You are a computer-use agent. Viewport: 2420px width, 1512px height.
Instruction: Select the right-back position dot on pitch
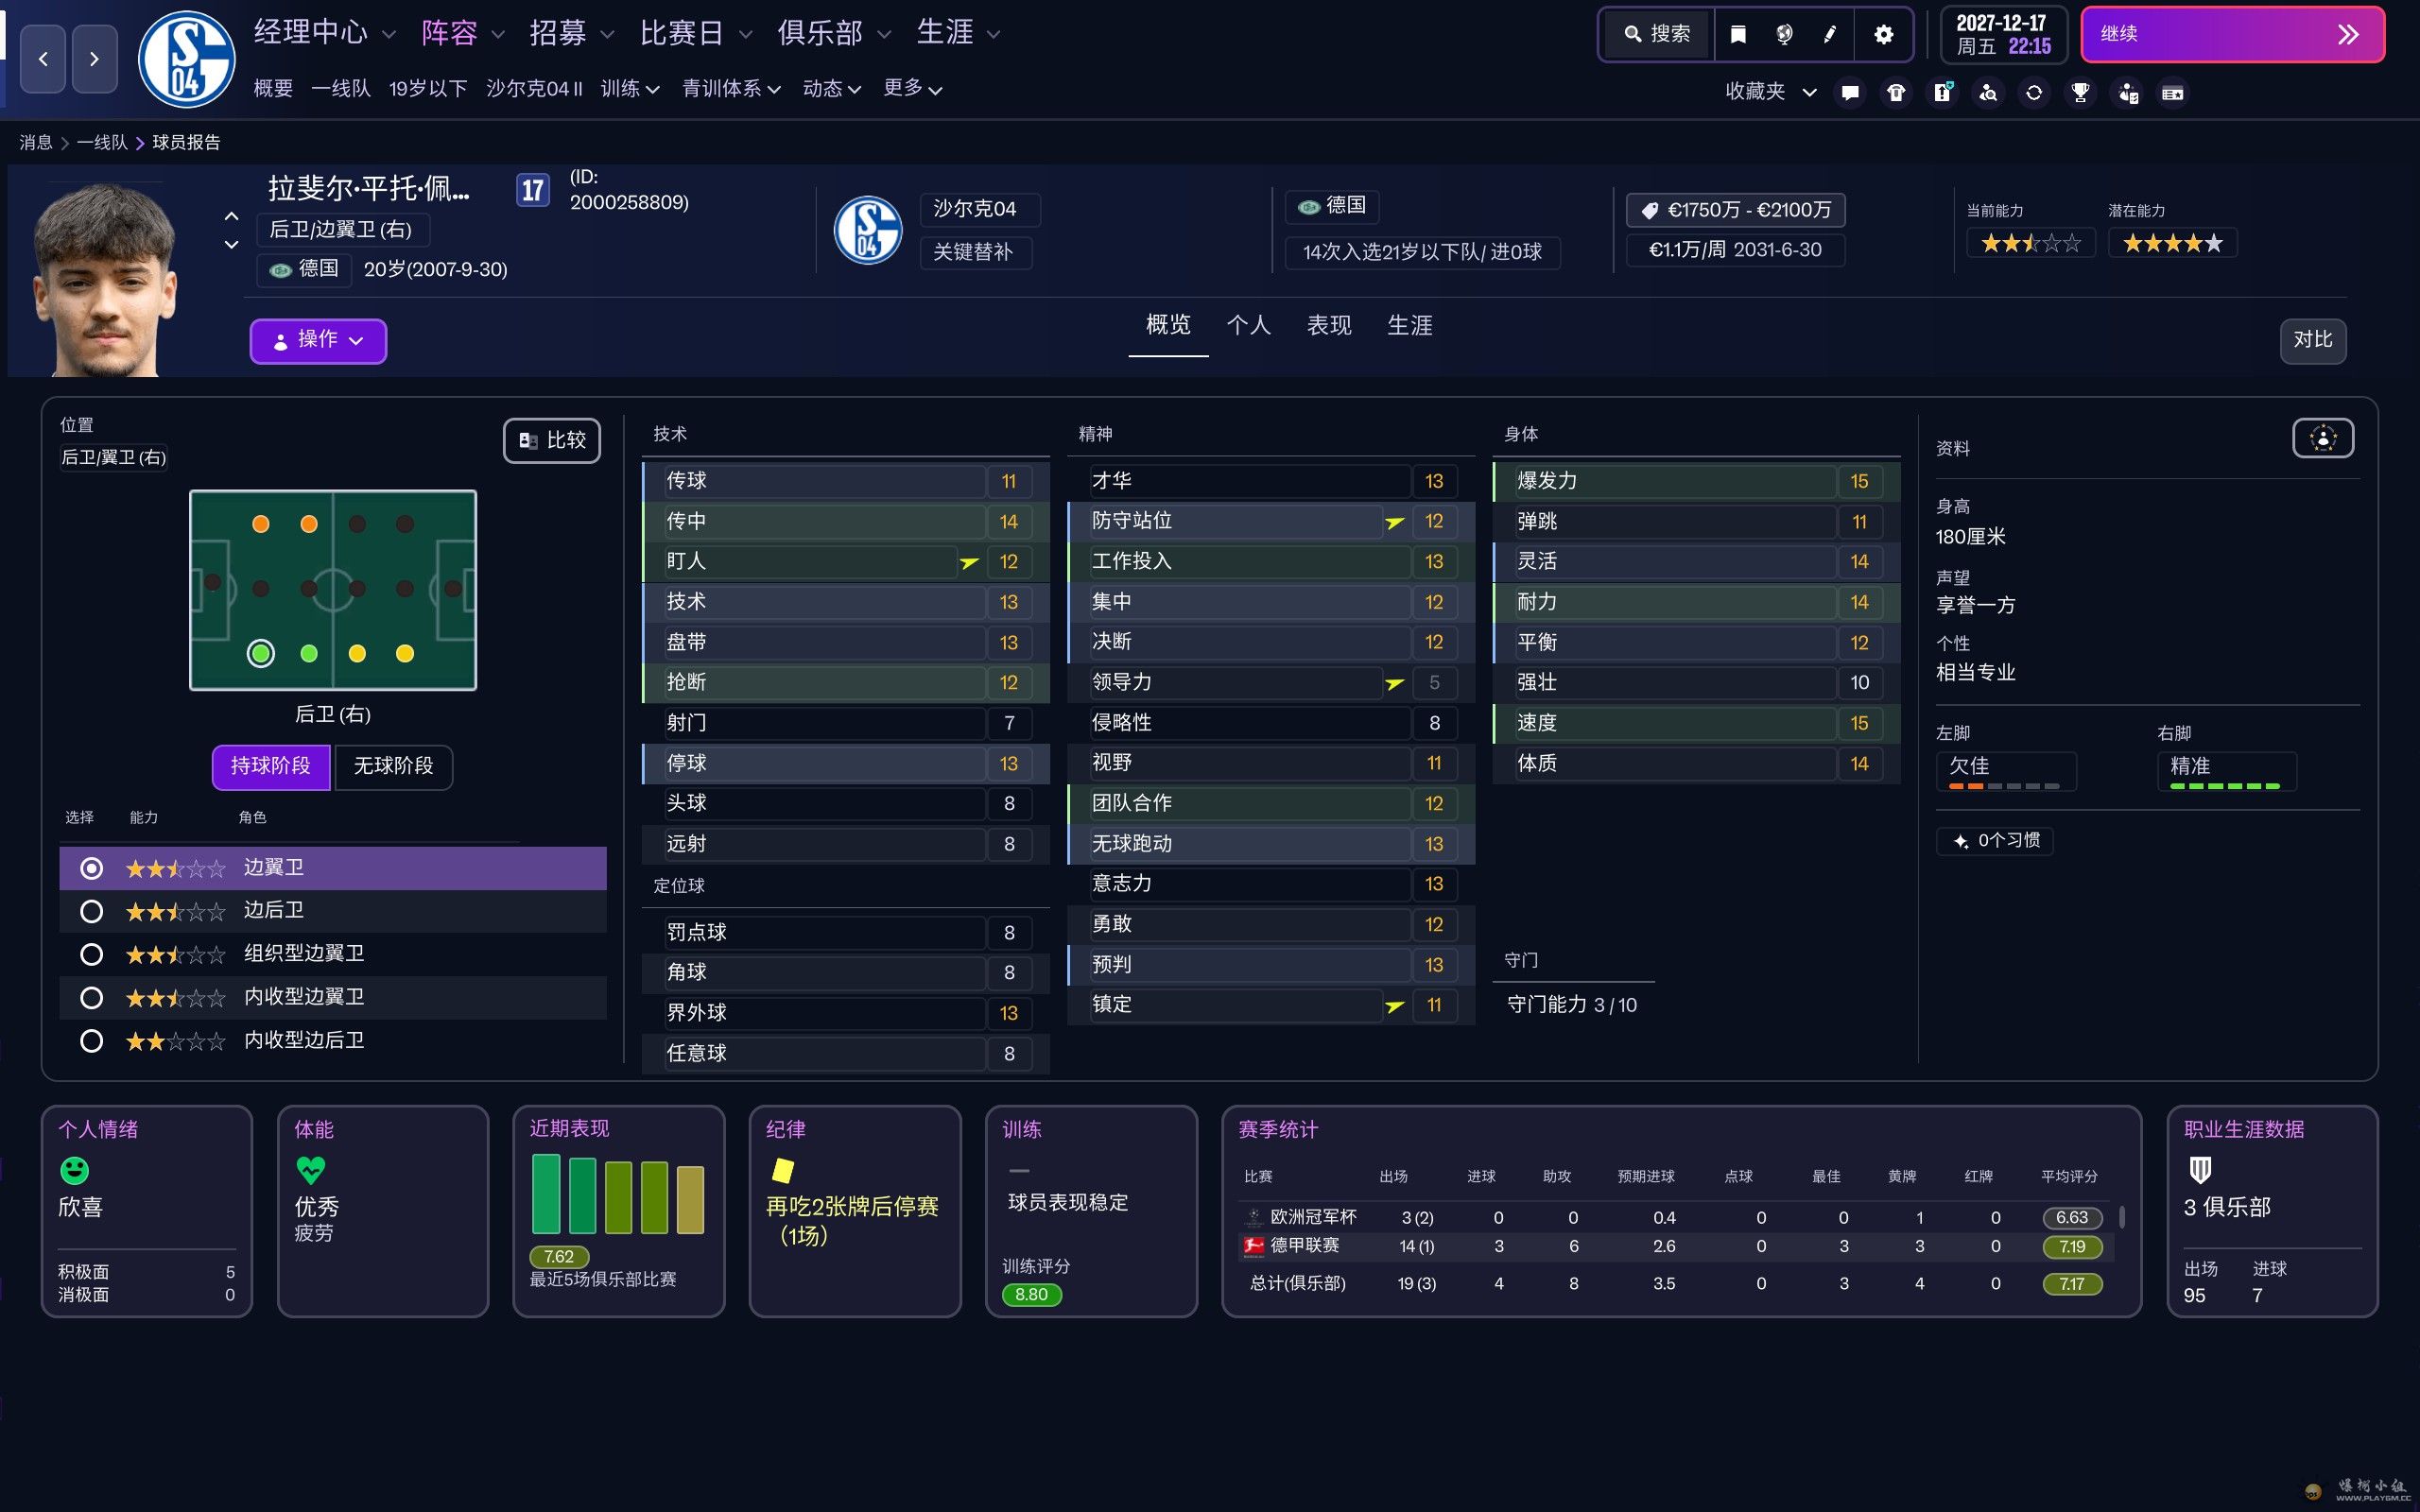coord(260,654)
